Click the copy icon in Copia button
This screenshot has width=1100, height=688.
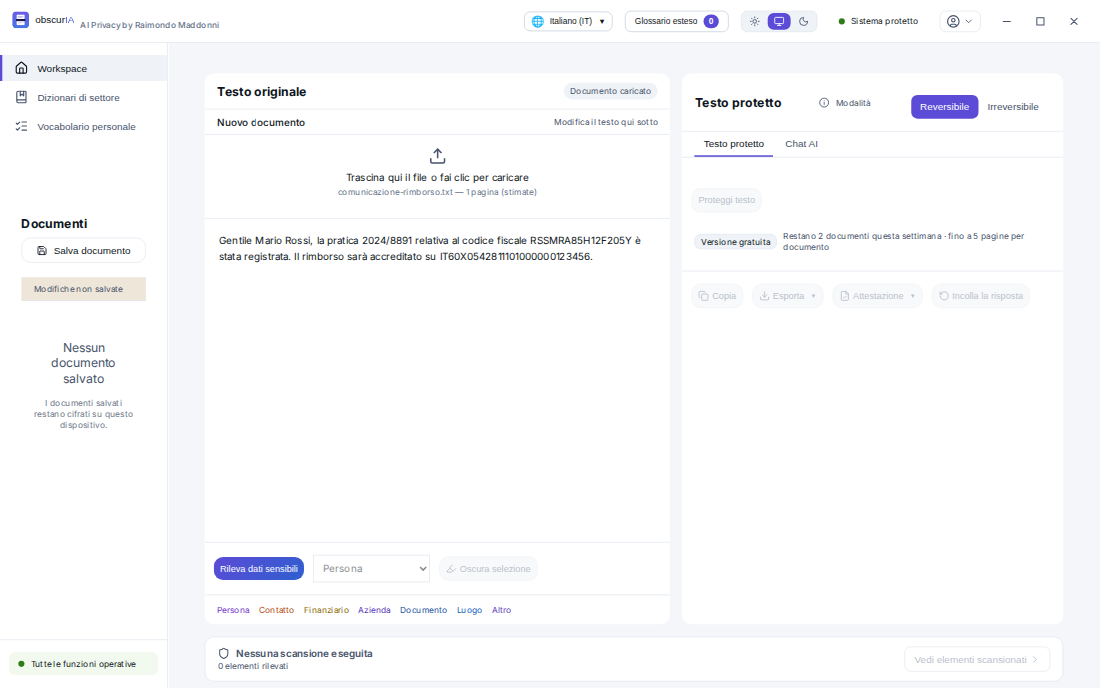[704, 296]
